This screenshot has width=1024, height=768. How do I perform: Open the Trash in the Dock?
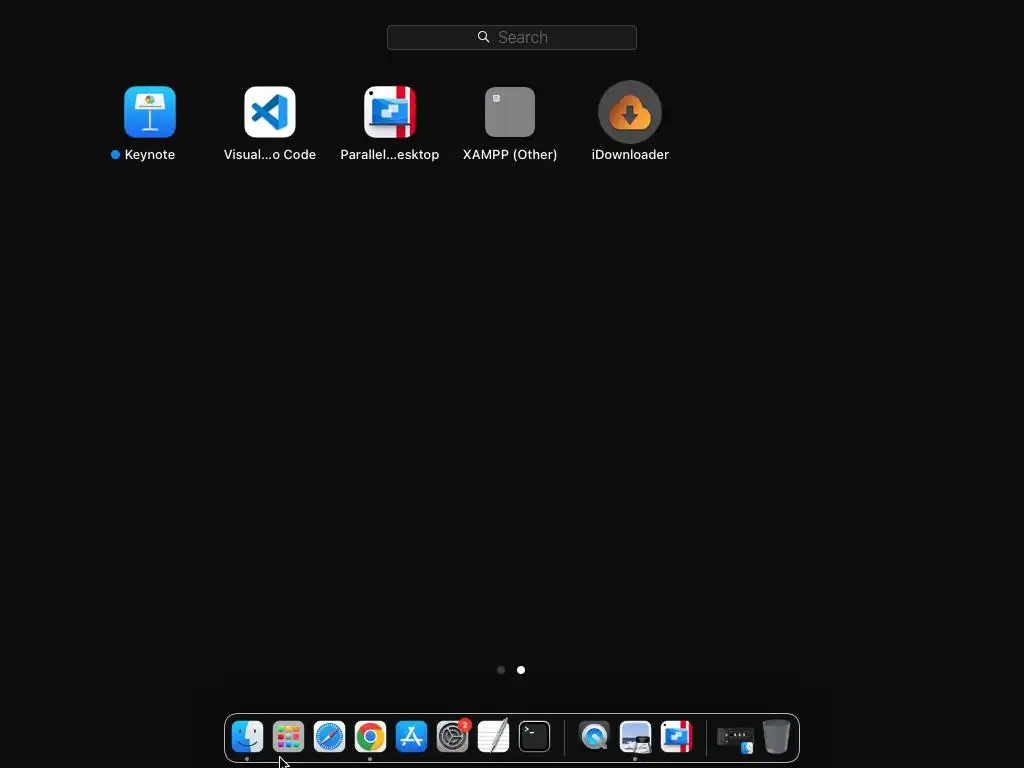(776, 737)
